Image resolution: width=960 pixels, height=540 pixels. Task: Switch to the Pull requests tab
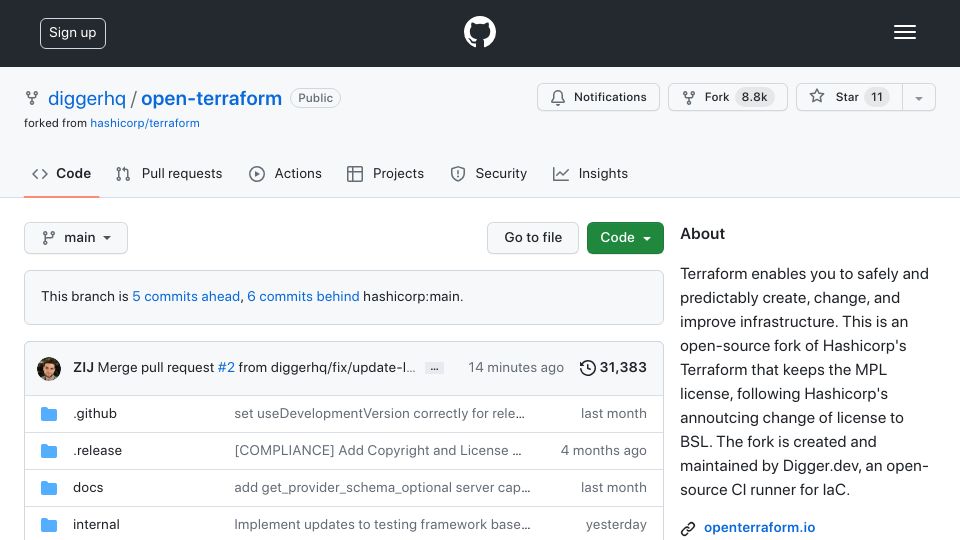[x=169, y=174]
